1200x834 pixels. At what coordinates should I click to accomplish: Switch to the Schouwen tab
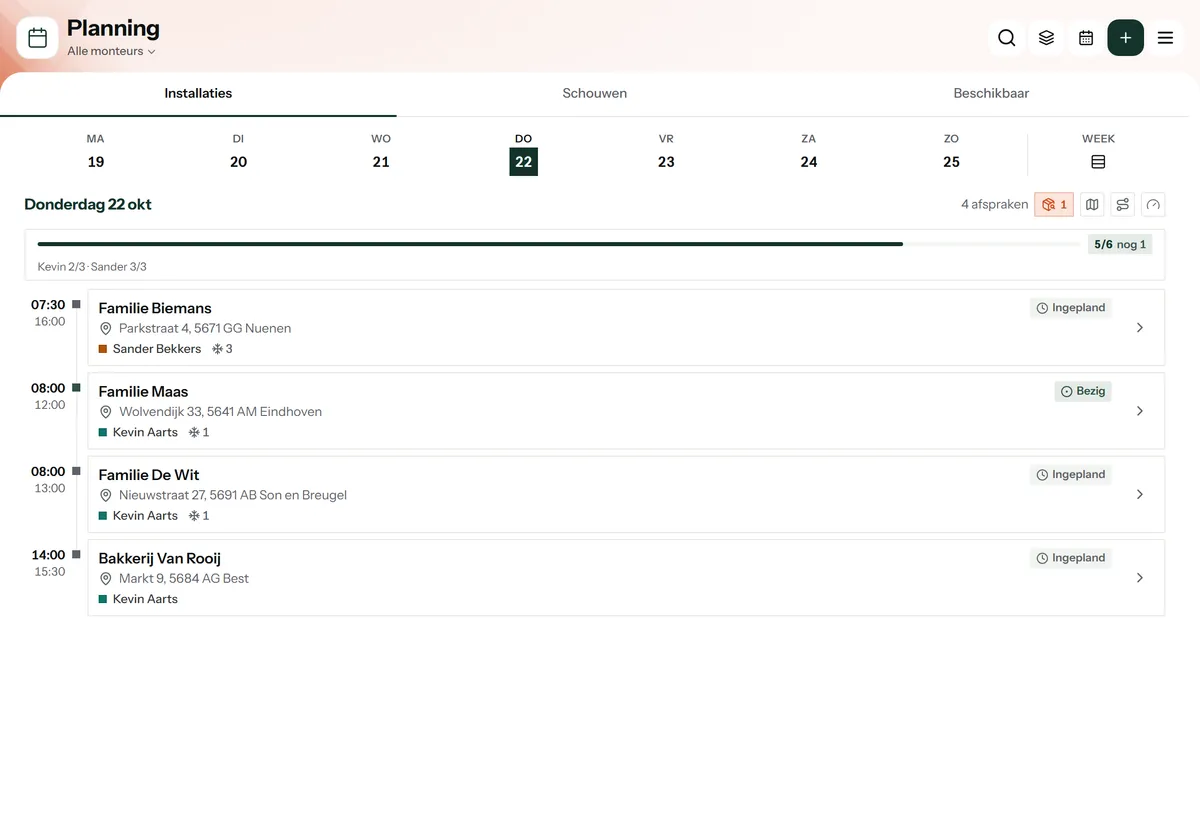pyautogui.click(x=595, y=94)
